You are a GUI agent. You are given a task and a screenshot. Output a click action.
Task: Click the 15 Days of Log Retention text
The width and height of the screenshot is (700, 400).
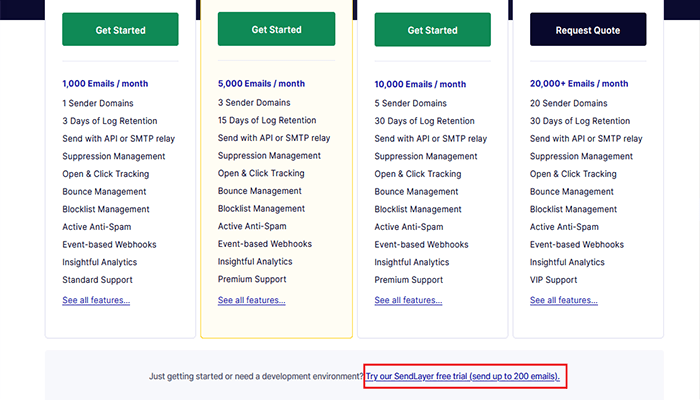tap(270, 120)
